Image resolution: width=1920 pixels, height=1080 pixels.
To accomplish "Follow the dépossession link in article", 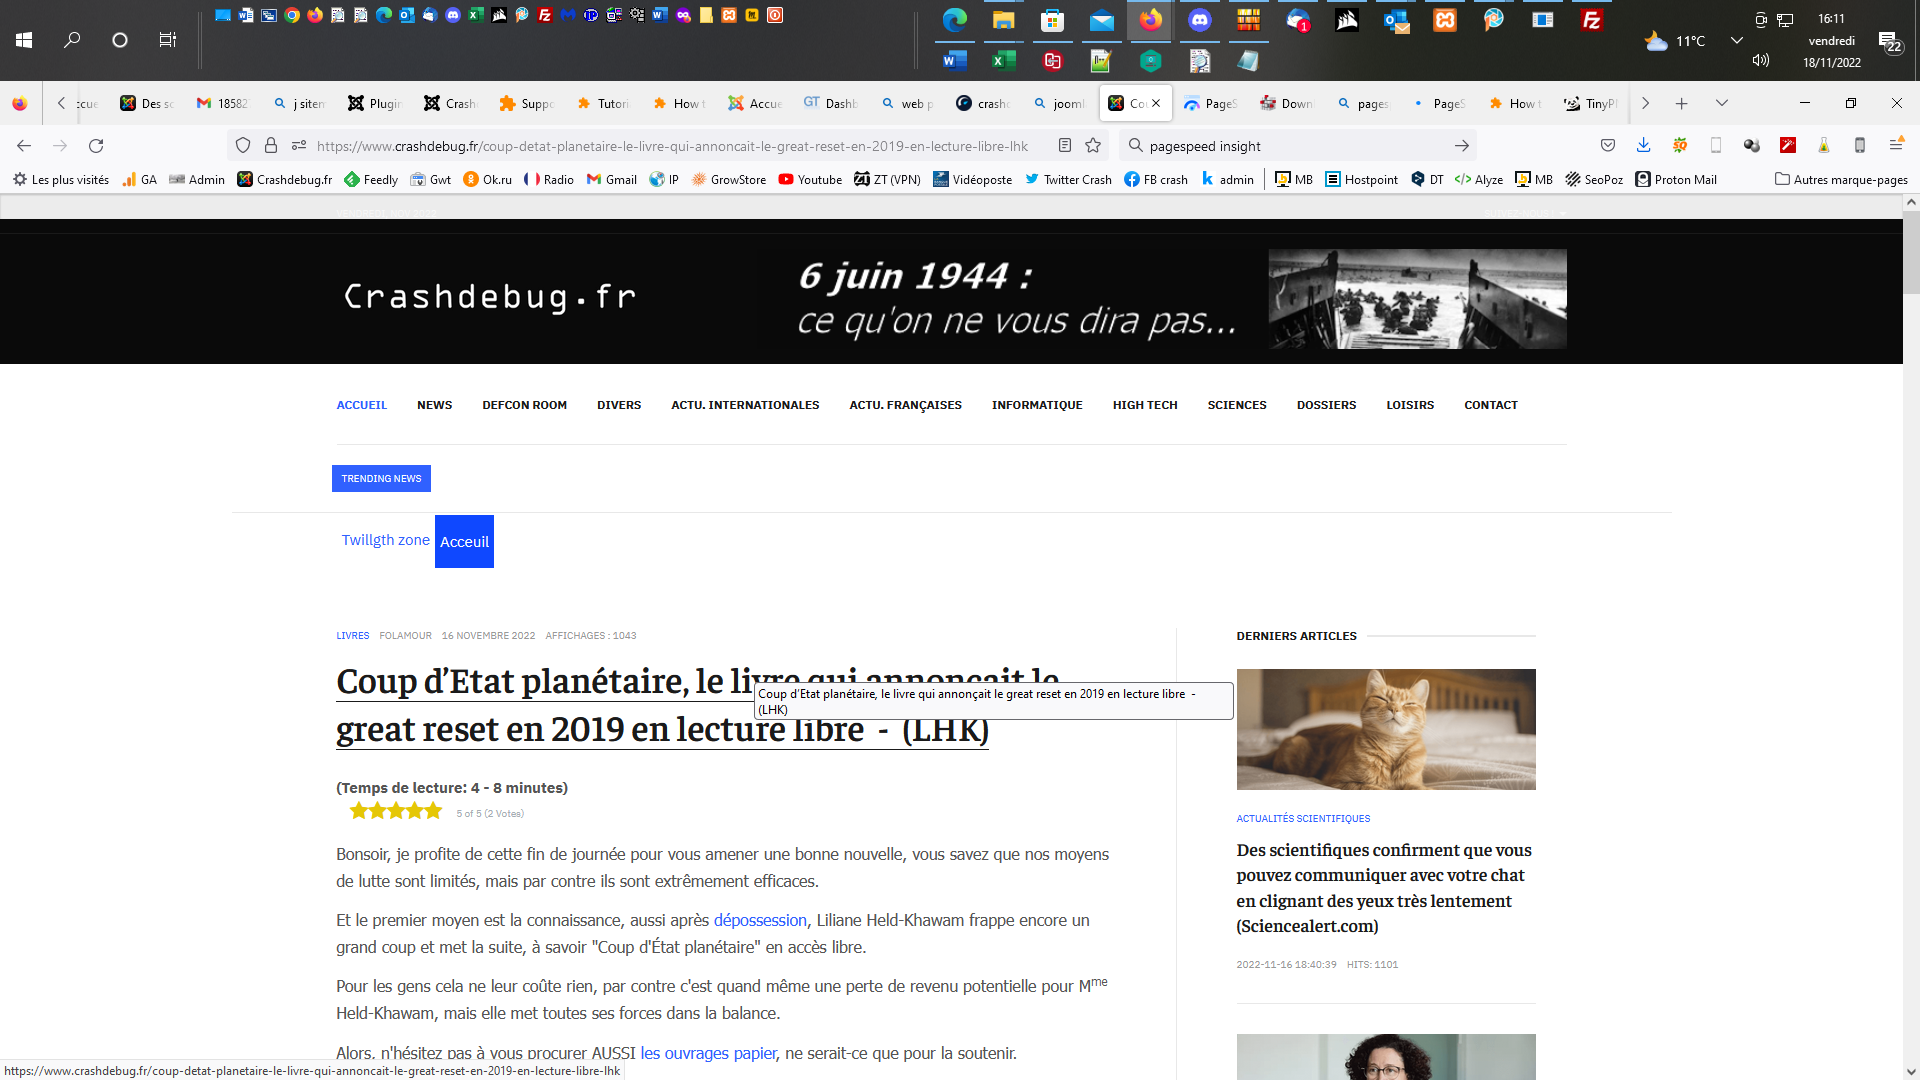I will coord(759,920).
